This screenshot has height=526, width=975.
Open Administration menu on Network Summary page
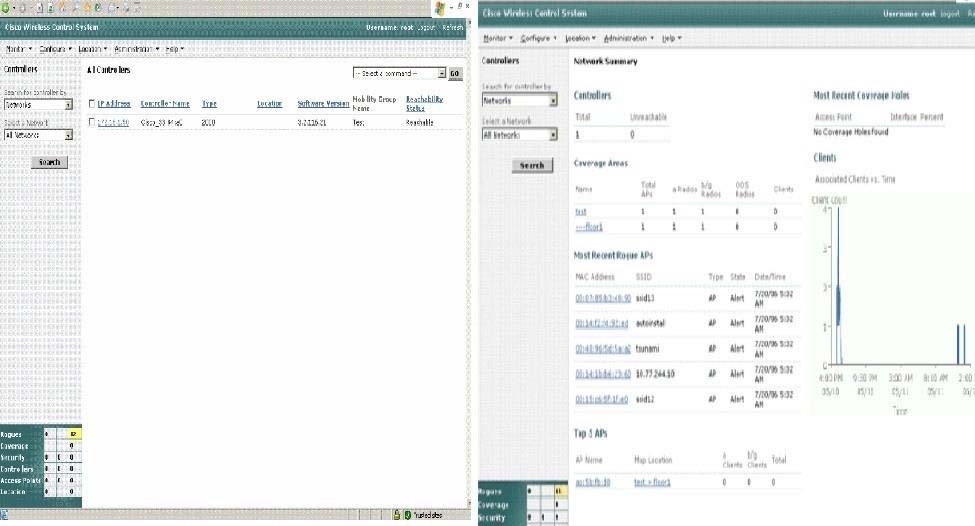629,39
